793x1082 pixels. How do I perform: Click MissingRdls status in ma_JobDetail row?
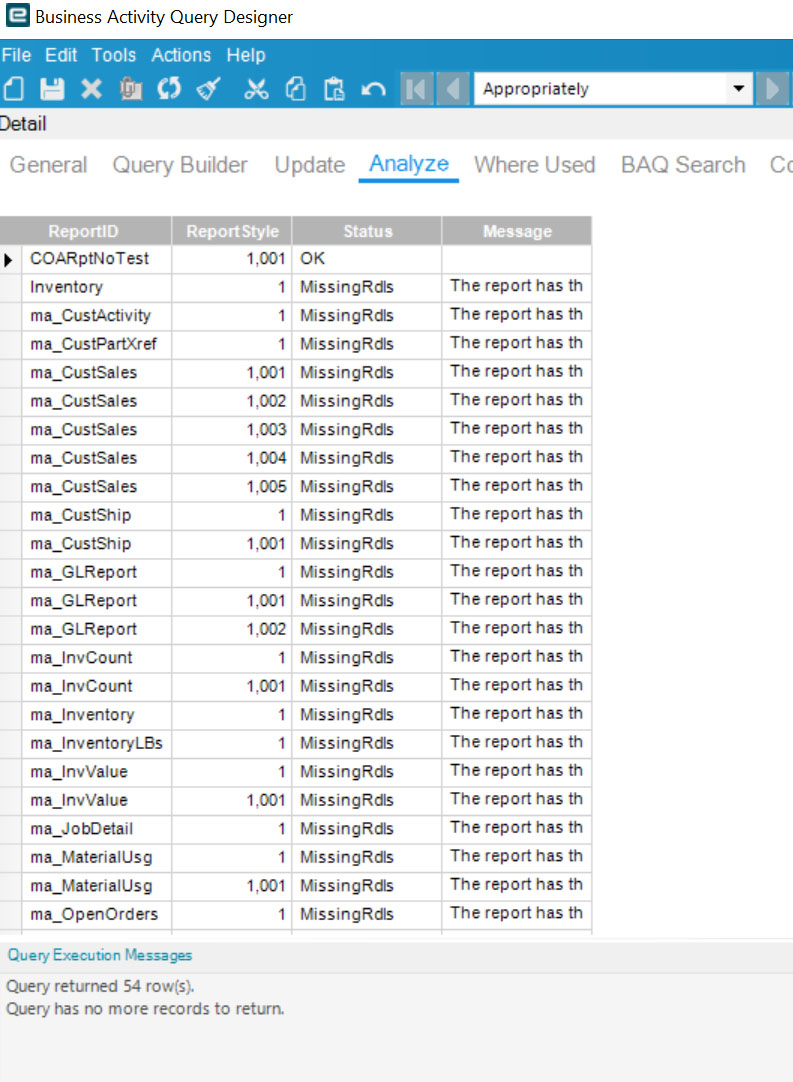point(367,829)
